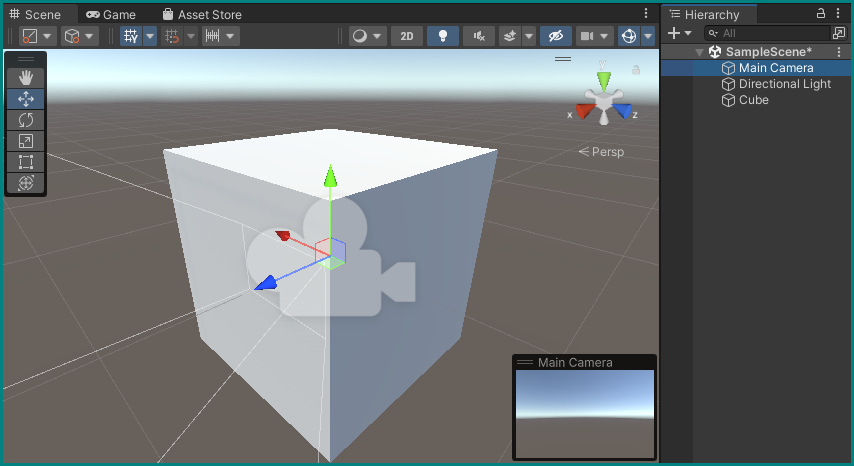This screenshot has width=854, height=466.
Task: Select Directional Light in the Hierarchy
Action: [x=784, y=84]
